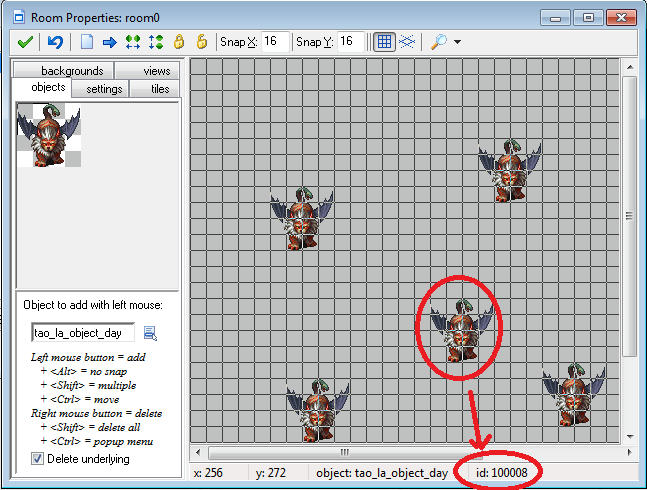The image size is (647, 490).
Task: Click the bottom-right creature instance
Action: pyautogui.click(x=574, y=395)
